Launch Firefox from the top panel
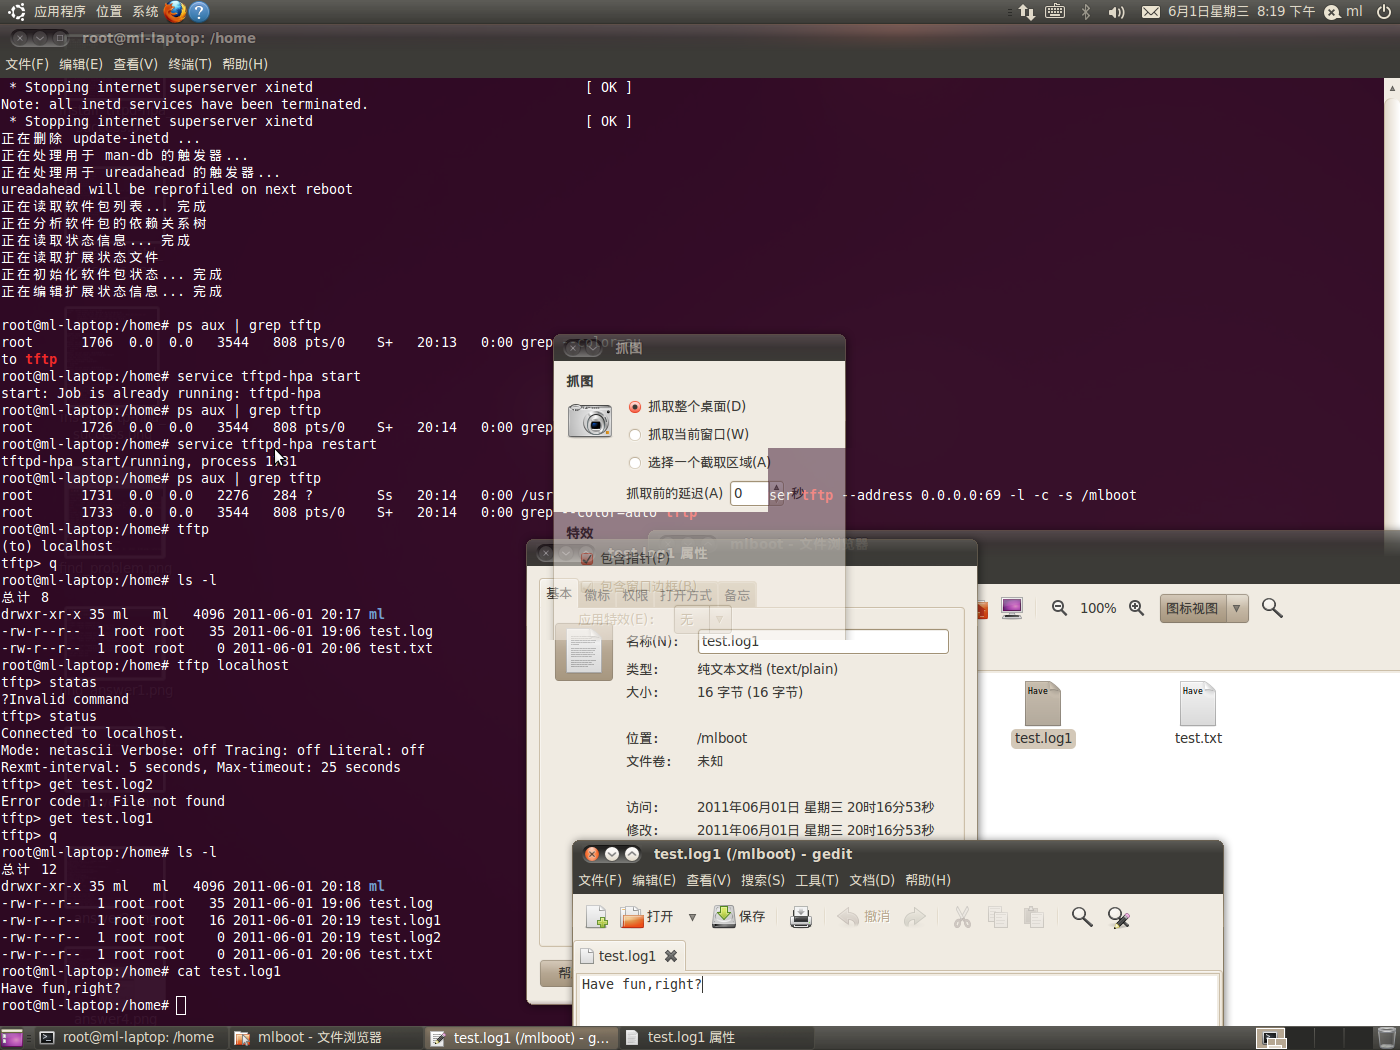This screenshot has width=1400, height=1050. (x=175, y=11)
